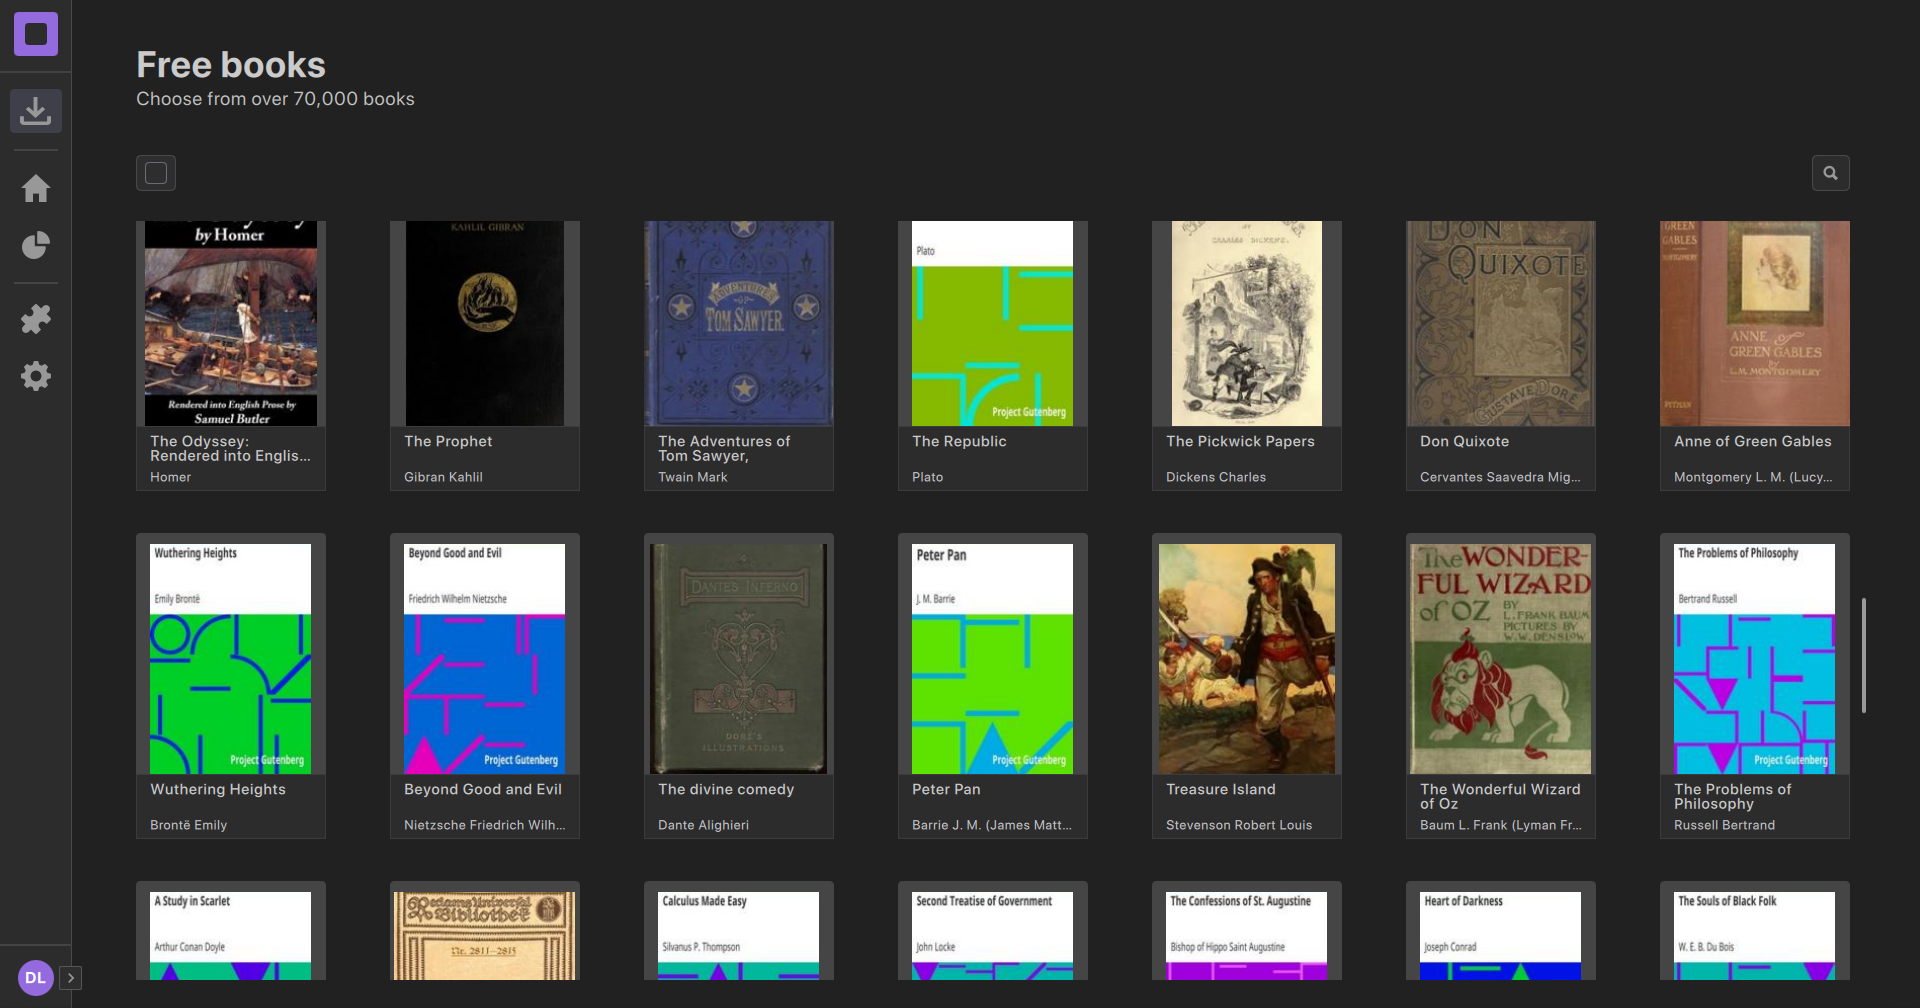Open the downloads (free books) sidebar icon
The image size is (1920, 1008).
click(x=36, y=111)
